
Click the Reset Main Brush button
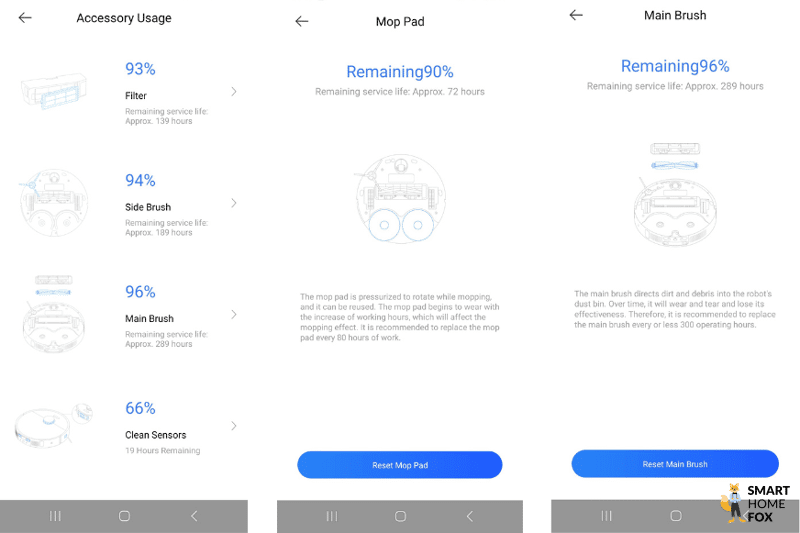675,464
